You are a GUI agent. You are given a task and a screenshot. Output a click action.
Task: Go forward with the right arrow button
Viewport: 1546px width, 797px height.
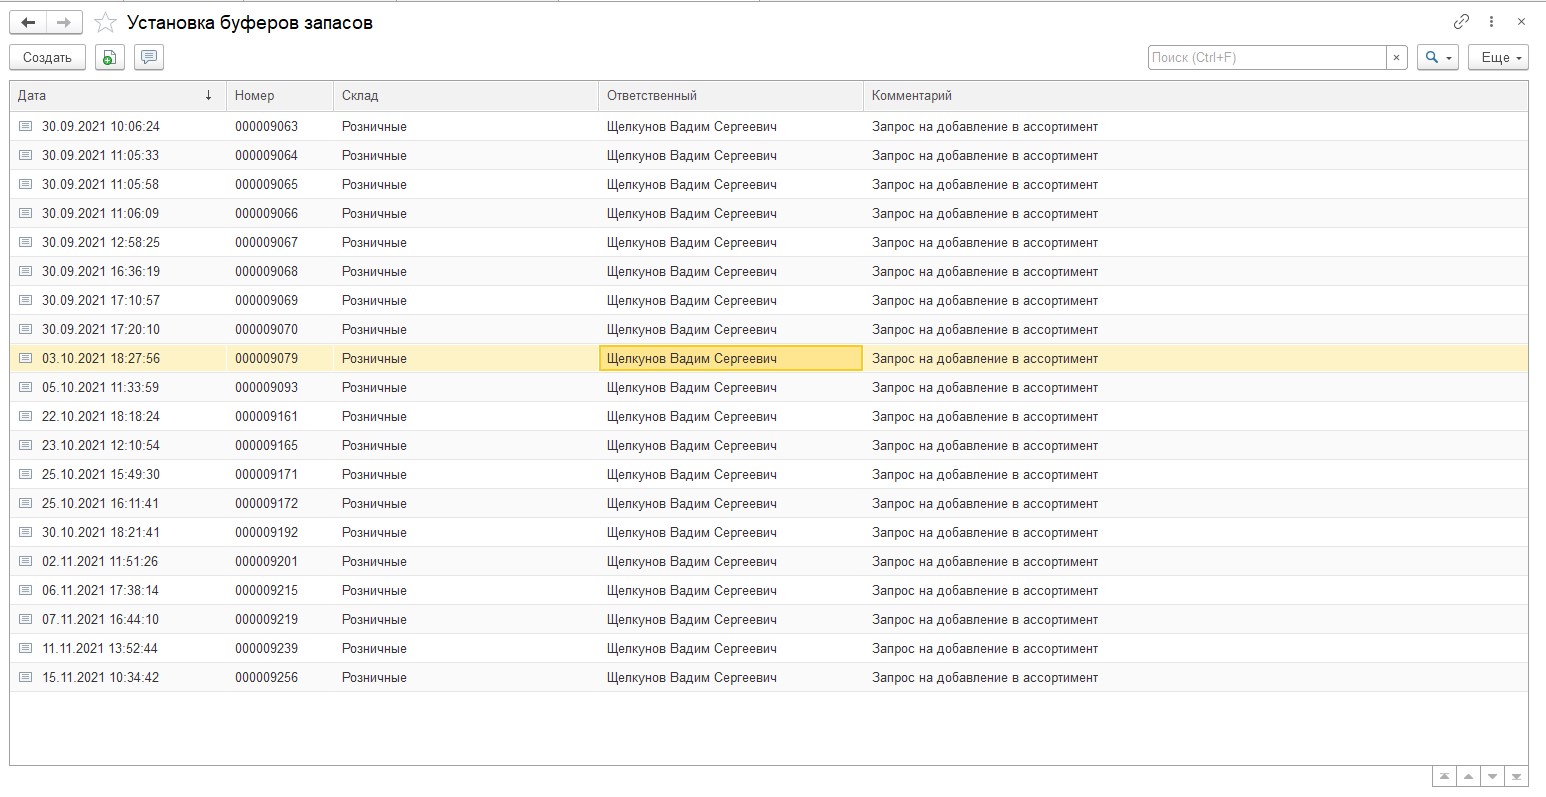coord(63,22)
